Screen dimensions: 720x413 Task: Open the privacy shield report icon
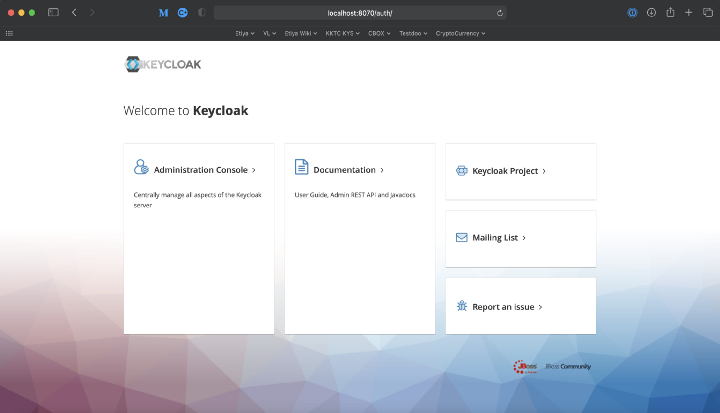201,12
